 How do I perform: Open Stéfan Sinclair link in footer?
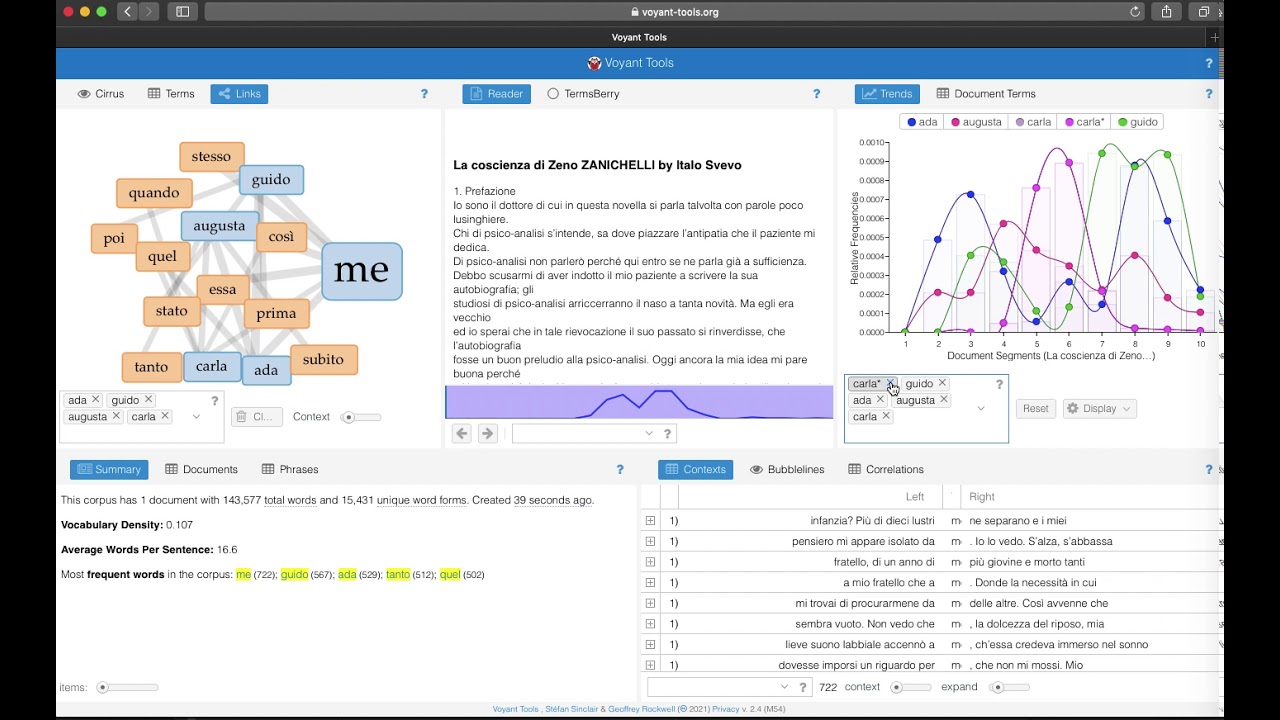coord(573,709)
